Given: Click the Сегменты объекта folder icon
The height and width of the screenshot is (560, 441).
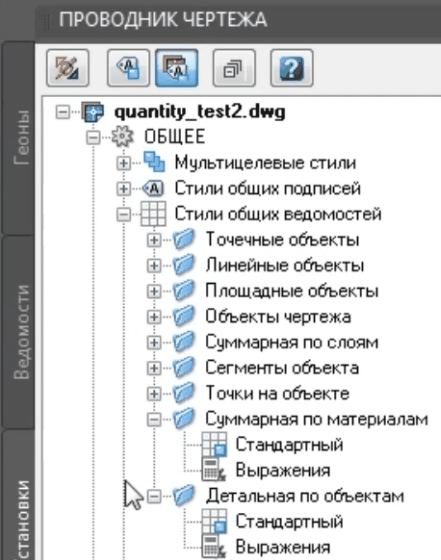Looking at the screenshot, I should pyautogui.click(x=184, y=368).
